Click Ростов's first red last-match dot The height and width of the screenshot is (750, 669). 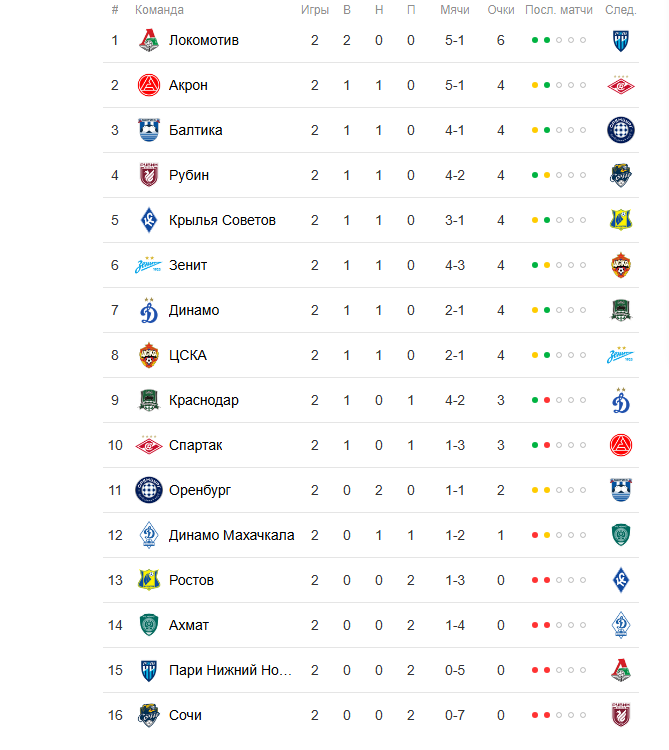(535, 580)
